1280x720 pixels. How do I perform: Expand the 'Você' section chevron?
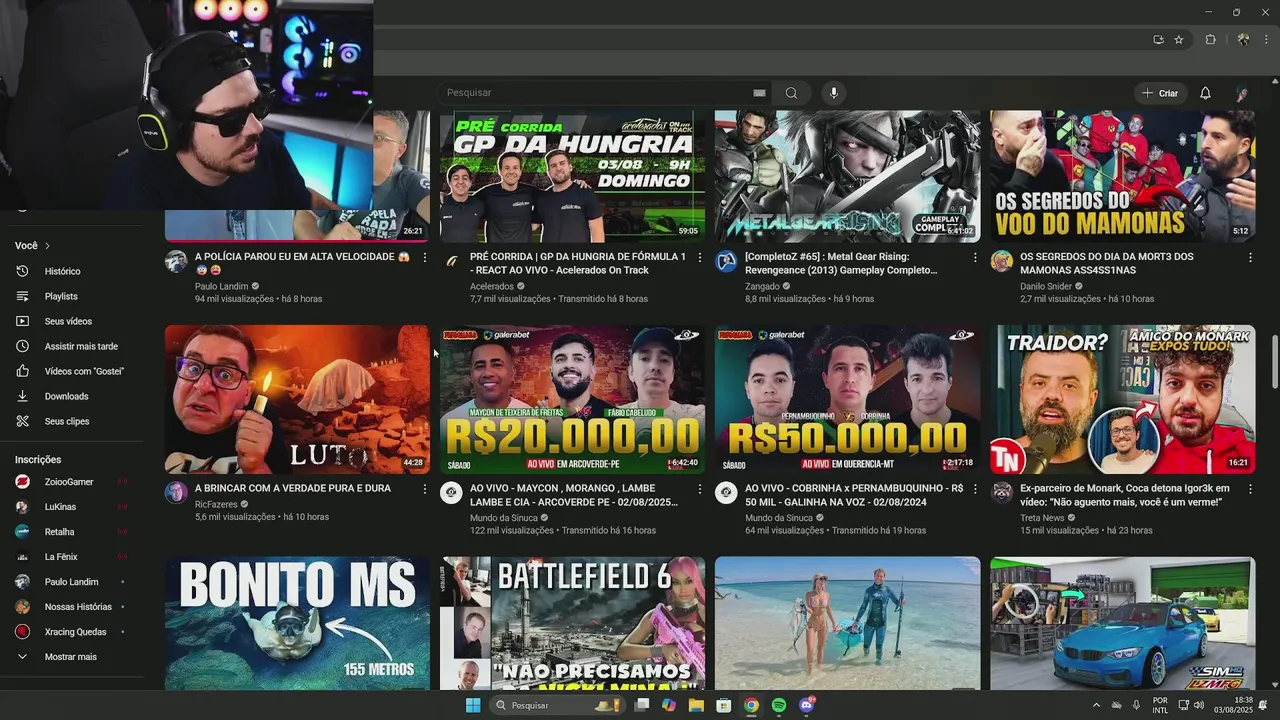tap(47, 246)
